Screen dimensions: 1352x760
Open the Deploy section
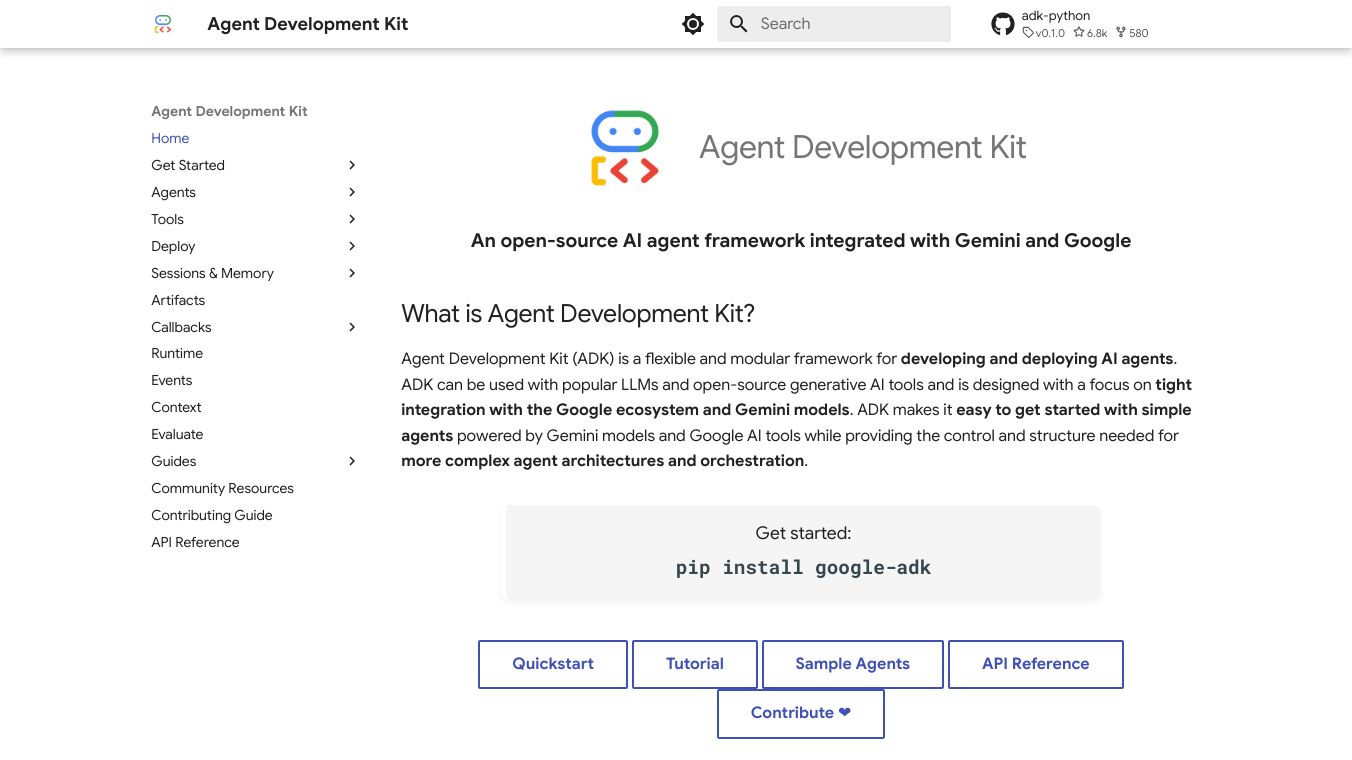click(173, 246)
